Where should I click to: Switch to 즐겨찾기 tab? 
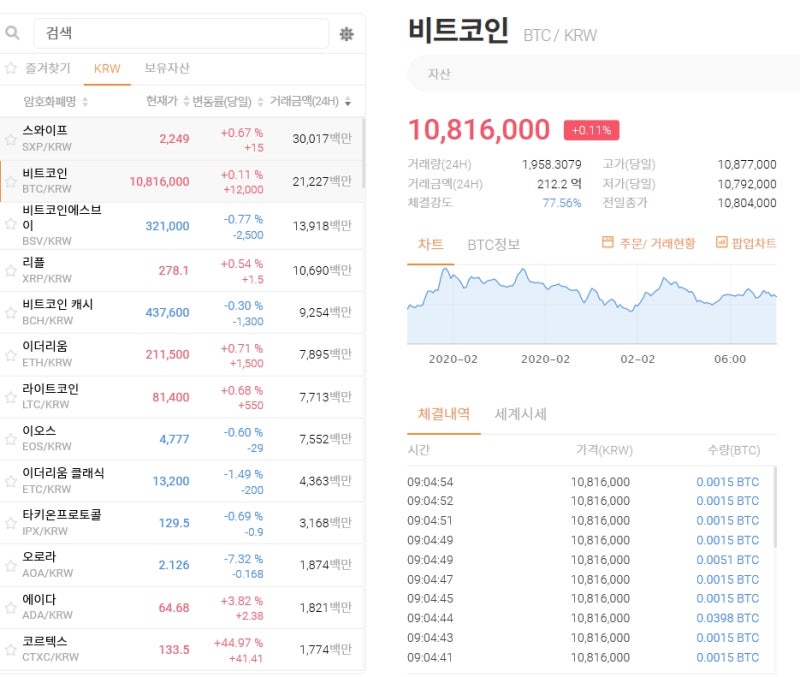click(x=48, y=68)
